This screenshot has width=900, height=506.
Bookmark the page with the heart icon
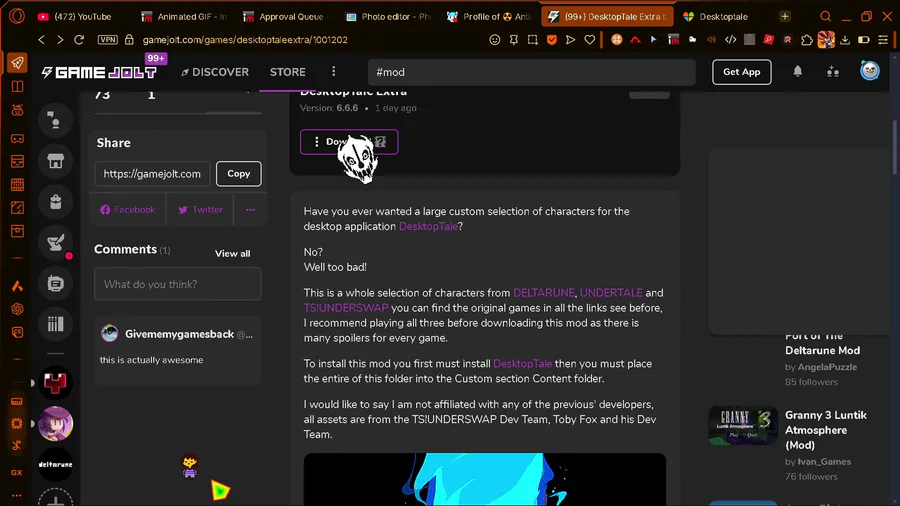pos(589,40)
